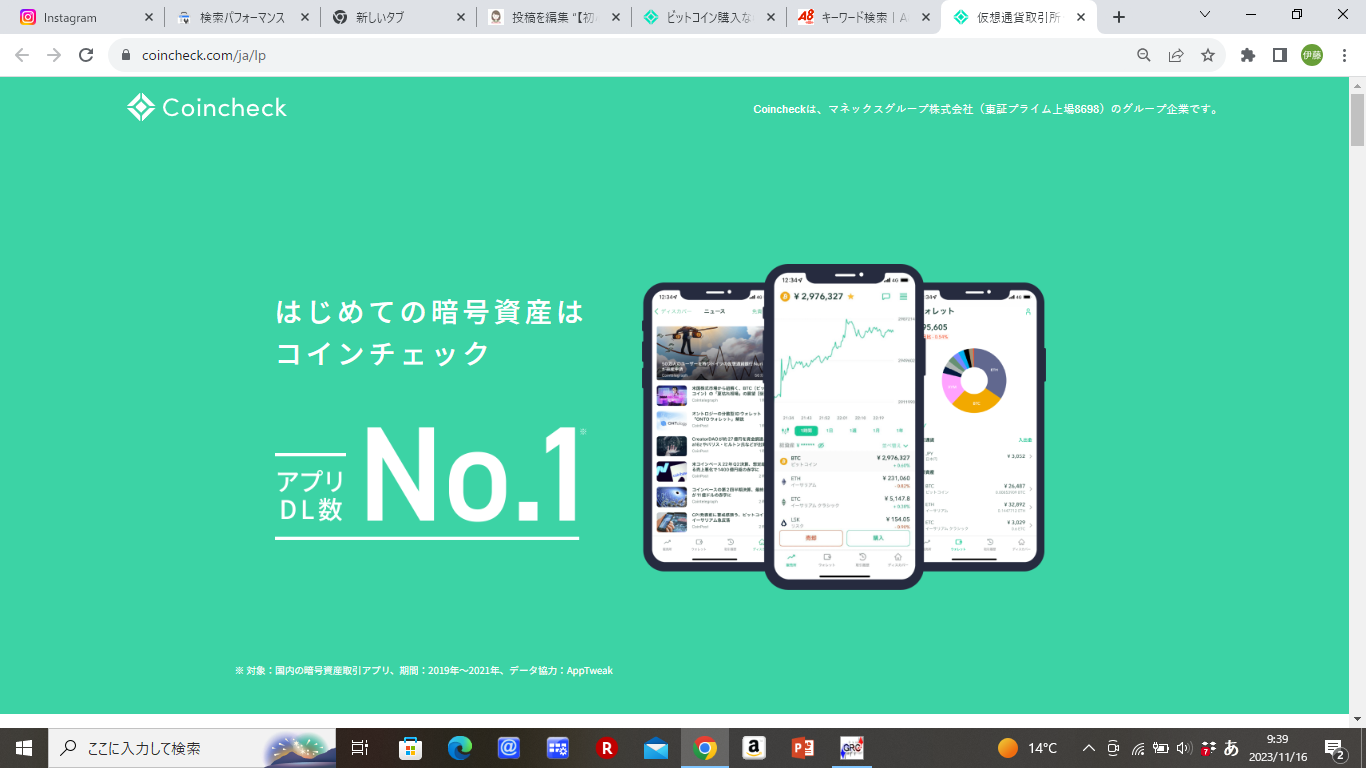The width and height of the screenshot is (1366, 768).
Task: Switch to the キーワード検索 tab
Action: coord(866,17)
